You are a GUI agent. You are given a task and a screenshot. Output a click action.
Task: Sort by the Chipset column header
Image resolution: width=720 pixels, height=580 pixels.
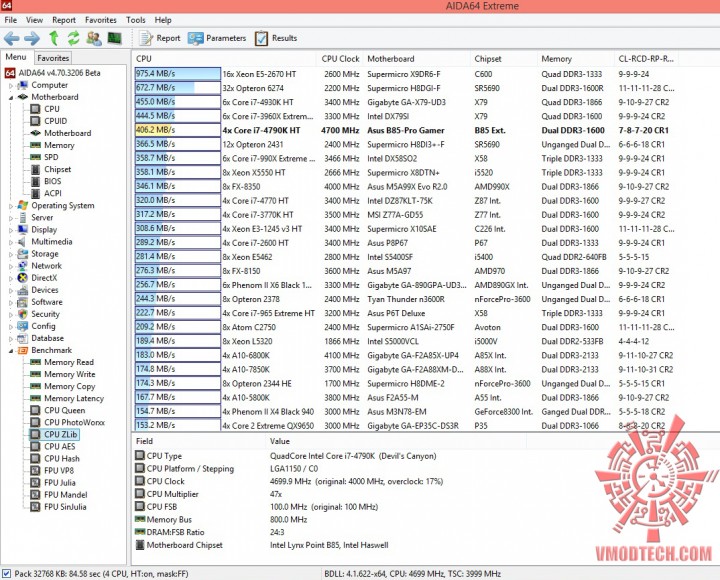pyautogui.click(x=504, y=59)
